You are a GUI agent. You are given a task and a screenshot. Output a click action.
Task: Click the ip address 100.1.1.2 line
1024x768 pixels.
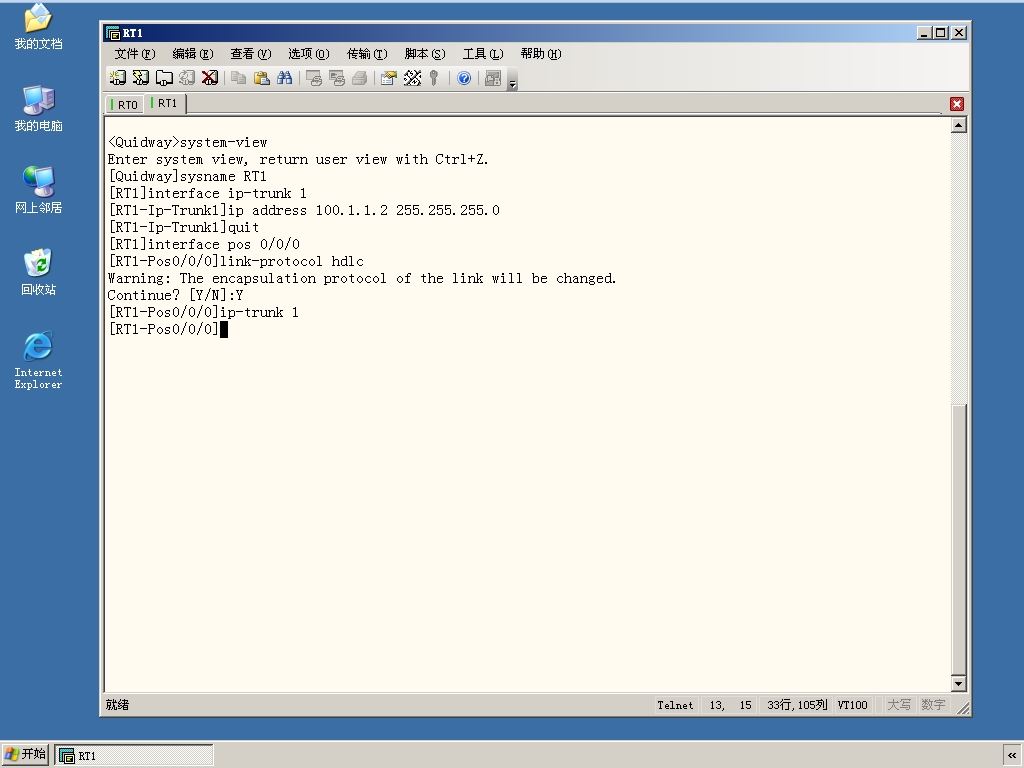pos(304,210)
